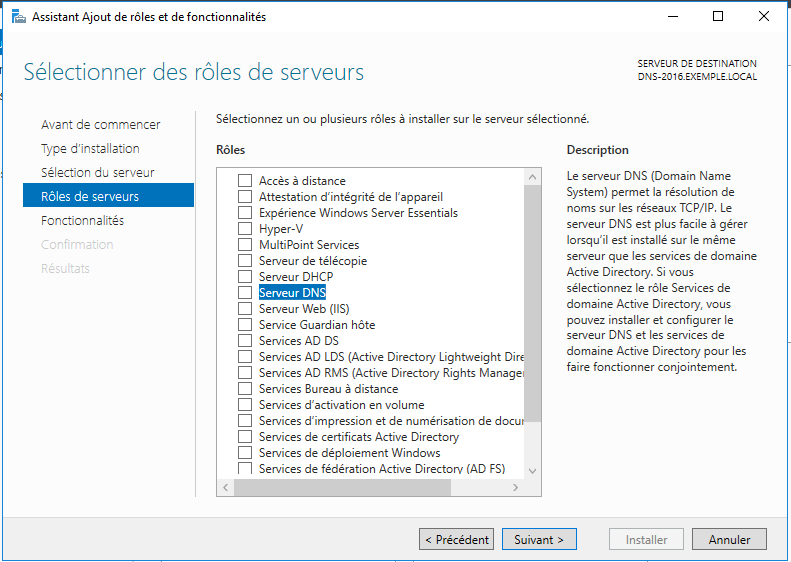The width and height of the screenshot is (791, 562).
Task: Tick the Serveur Web (IIS) checkbox
Action: point(245,309)
